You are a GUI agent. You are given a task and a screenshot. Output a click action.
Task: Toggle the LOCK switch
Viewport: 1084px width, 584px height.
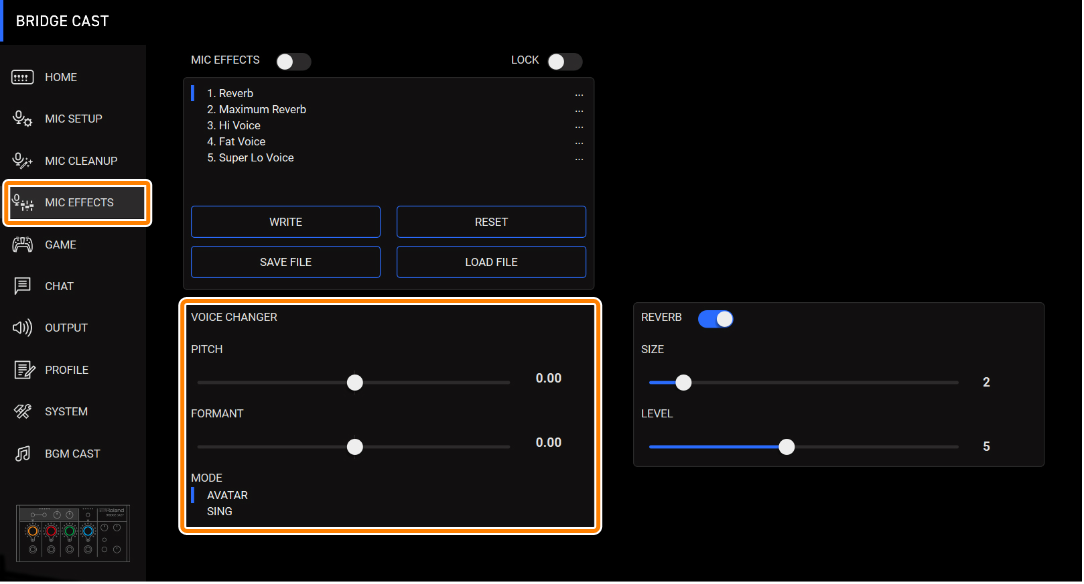click(565, 62)
